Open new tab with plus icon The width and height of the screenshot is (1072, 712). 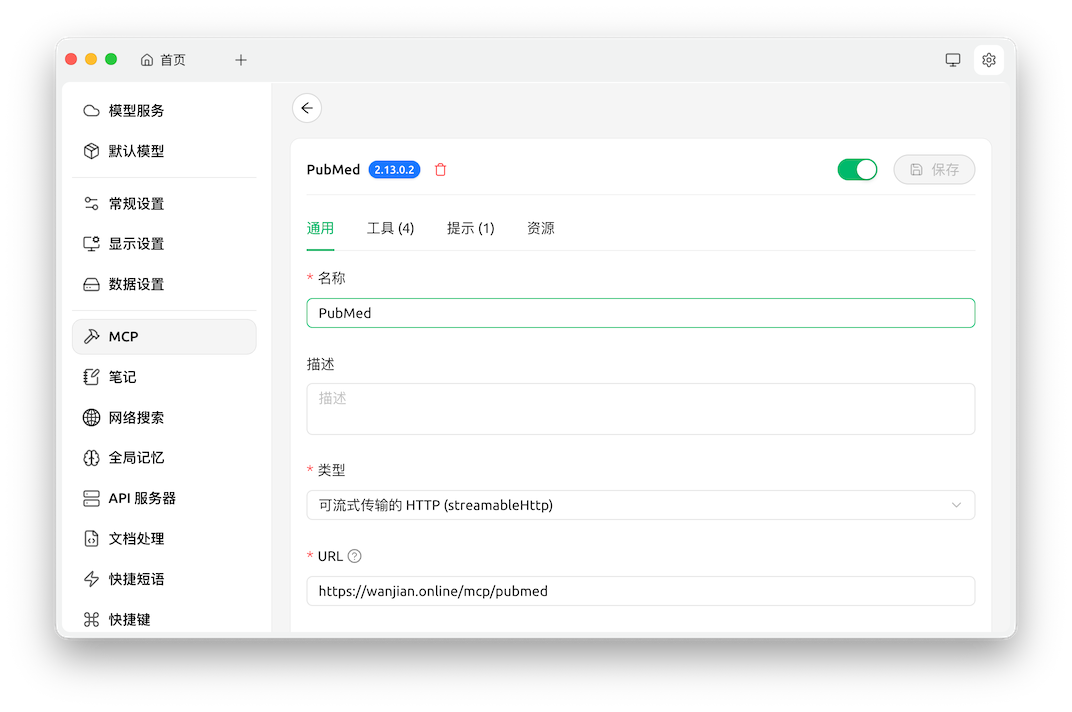pyautogui.click(x=241, y=60)
